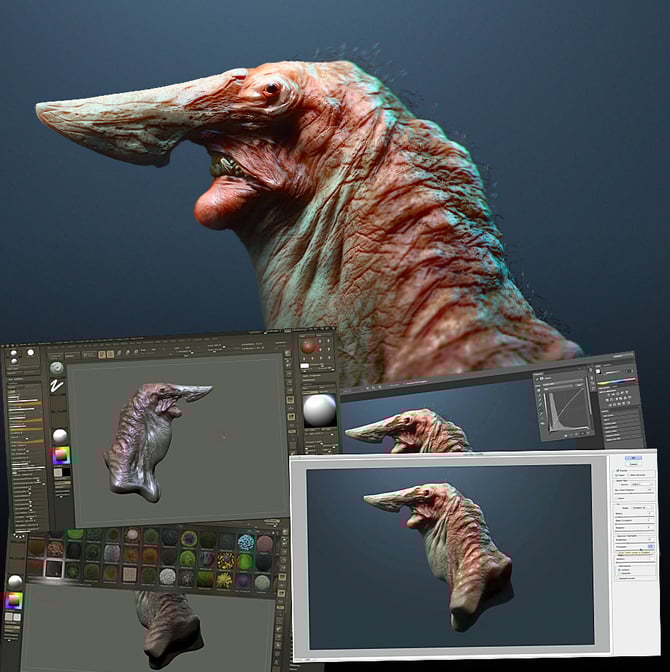This screenshot has width=670, height=672.
Task: Pick a hue in upper ZBrush color picker
Action: click(61, 456)
